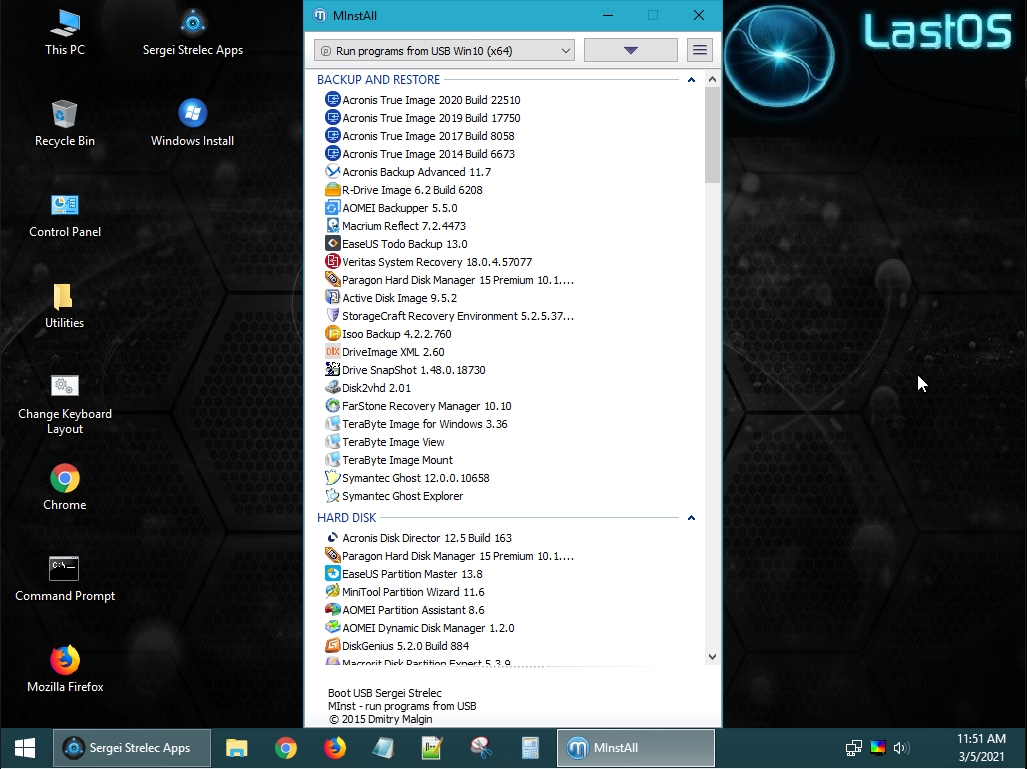Click the BACKUP AND RESTORE heading

coord(379,80)
